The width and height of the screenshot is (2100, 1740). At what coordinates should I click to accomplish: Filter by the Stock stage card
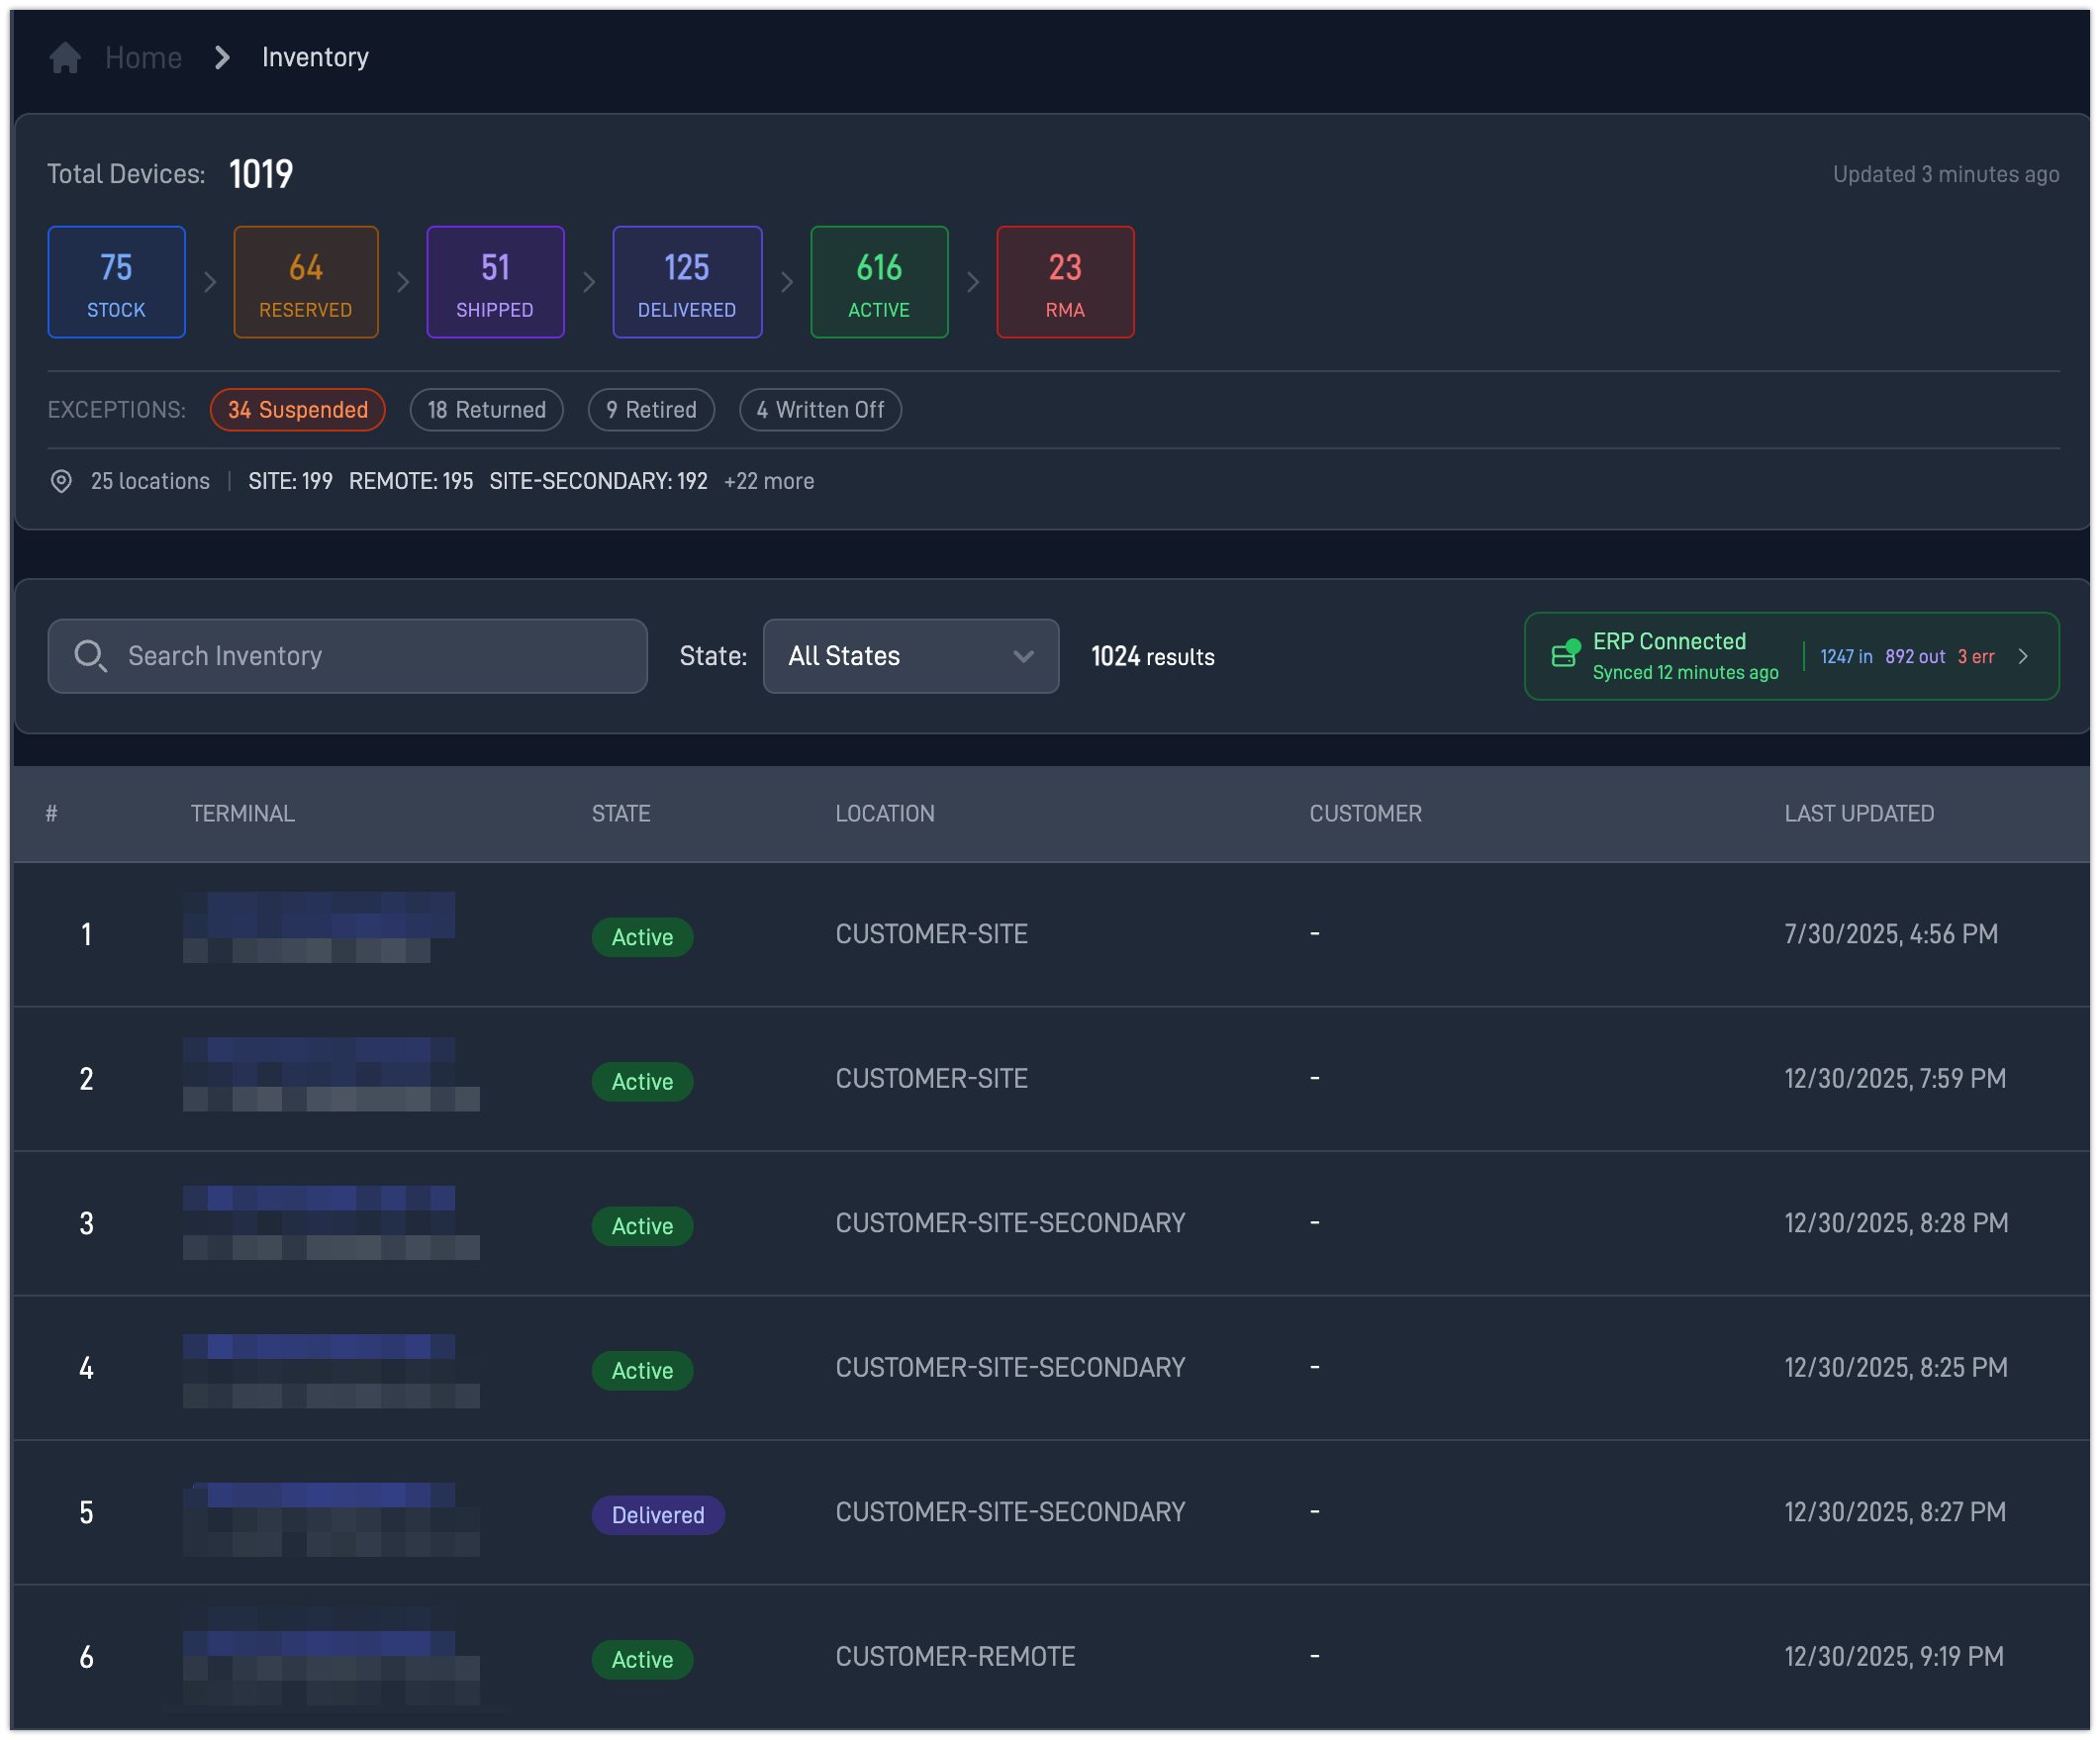(x=116, y=282)
